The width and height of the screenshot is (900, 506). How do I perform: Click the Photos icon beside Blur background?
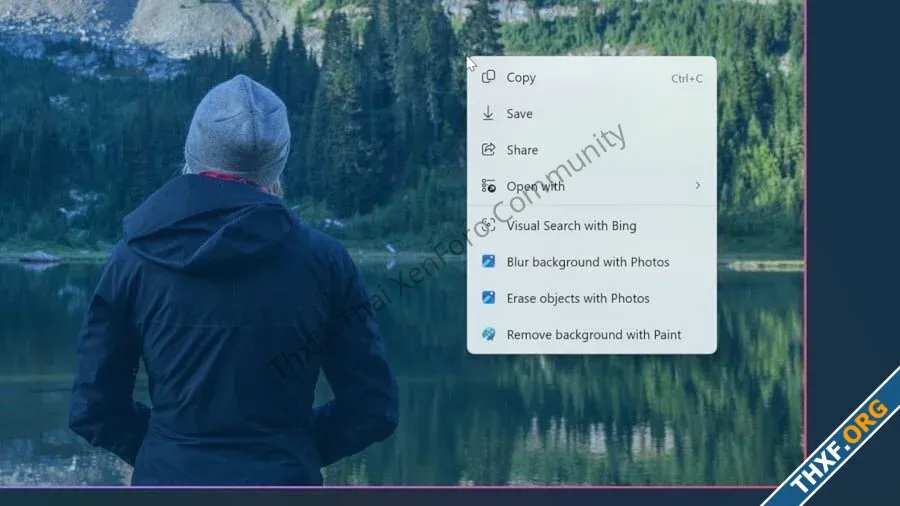point(488,262)
